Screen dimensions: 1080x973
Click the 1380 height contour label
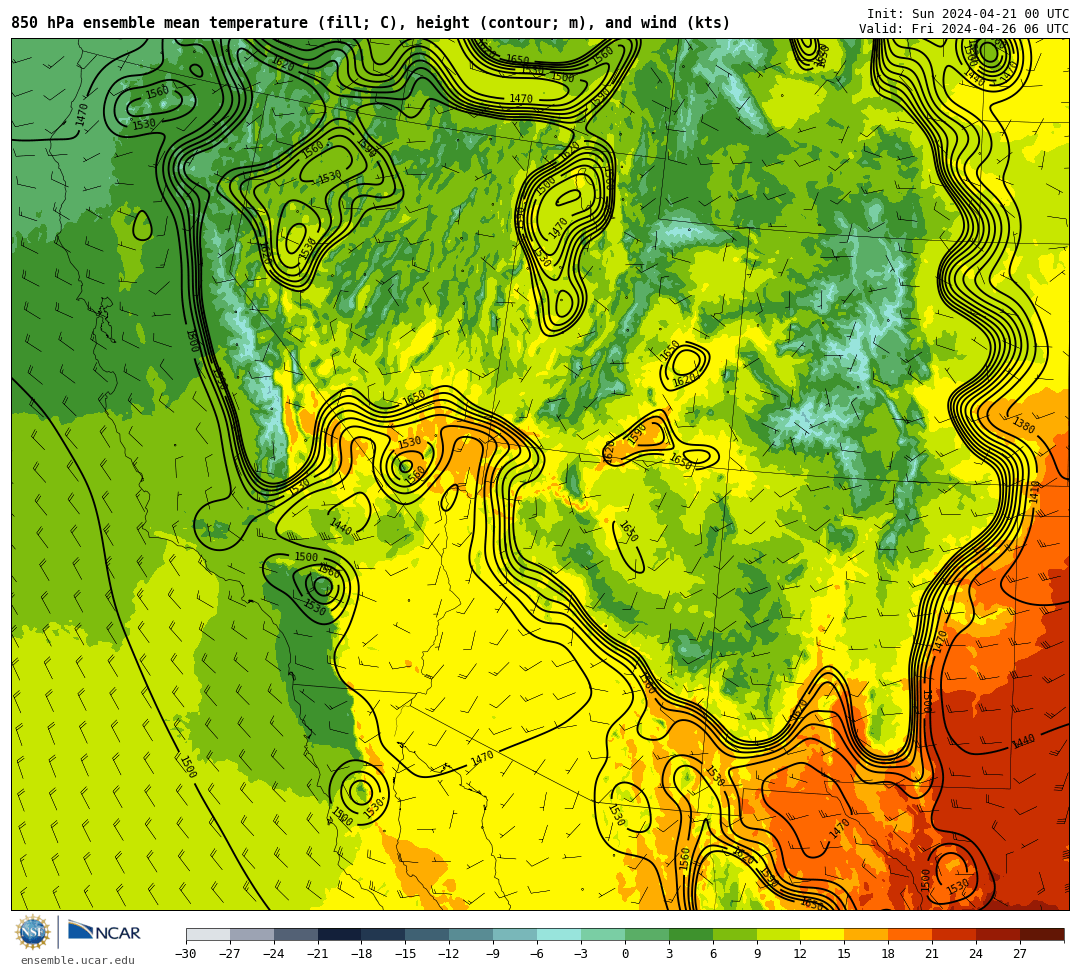click(x=1024, y=426)
